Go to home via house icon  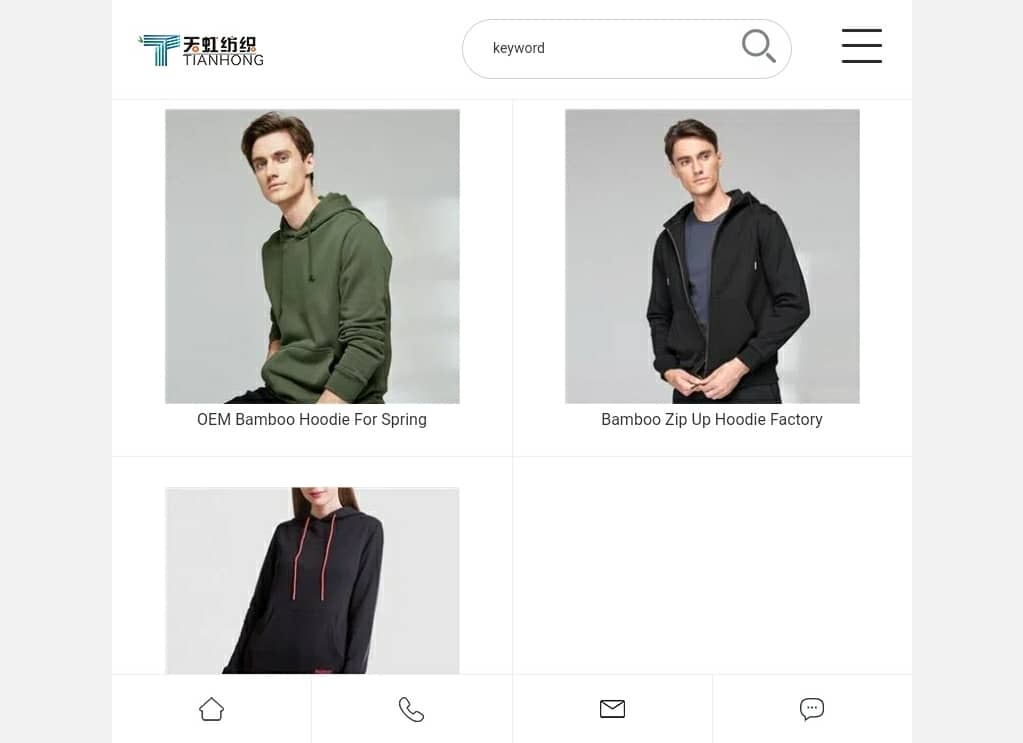pos(211,709)
